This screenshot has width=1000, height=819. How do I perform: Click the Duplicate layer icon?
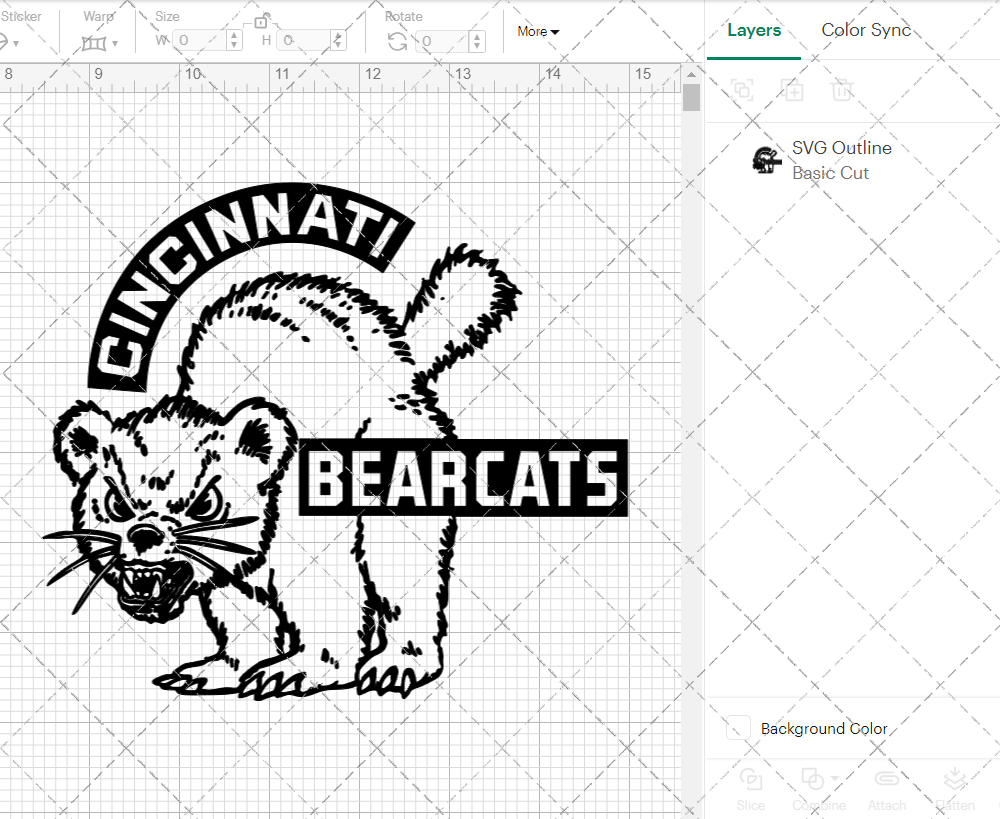pyautogui.click(x=793, y=91)
